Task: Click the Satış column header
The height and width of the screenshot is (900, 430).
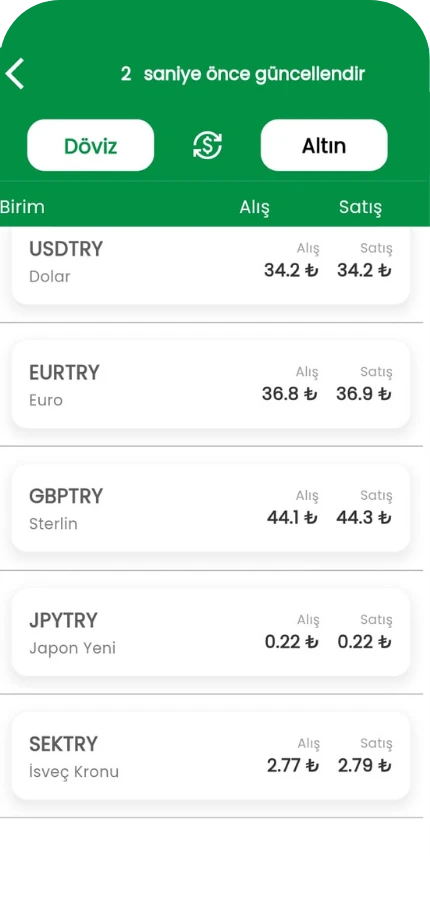Action: (360, 207)
